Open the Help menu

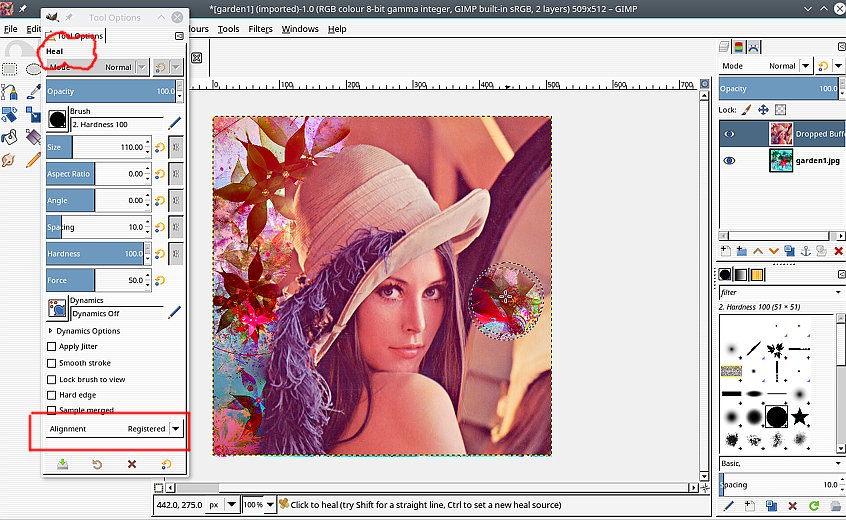337,29
